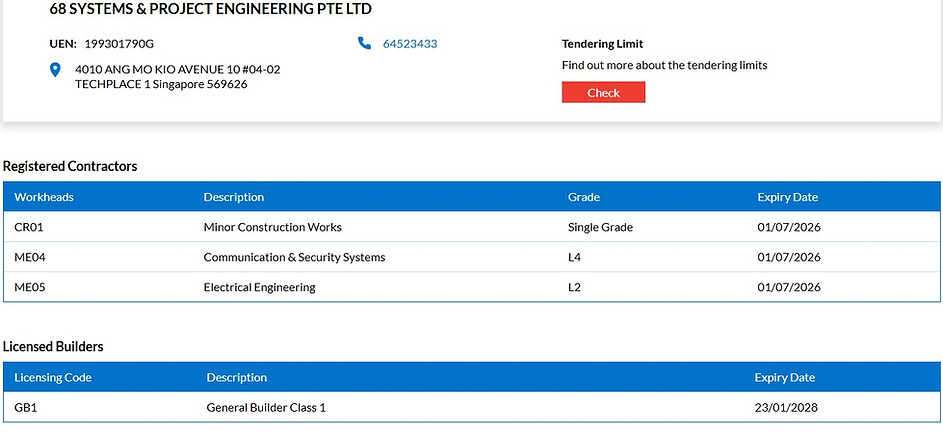Click the Grade column header
943x437 pixels.
pos(583,197)
